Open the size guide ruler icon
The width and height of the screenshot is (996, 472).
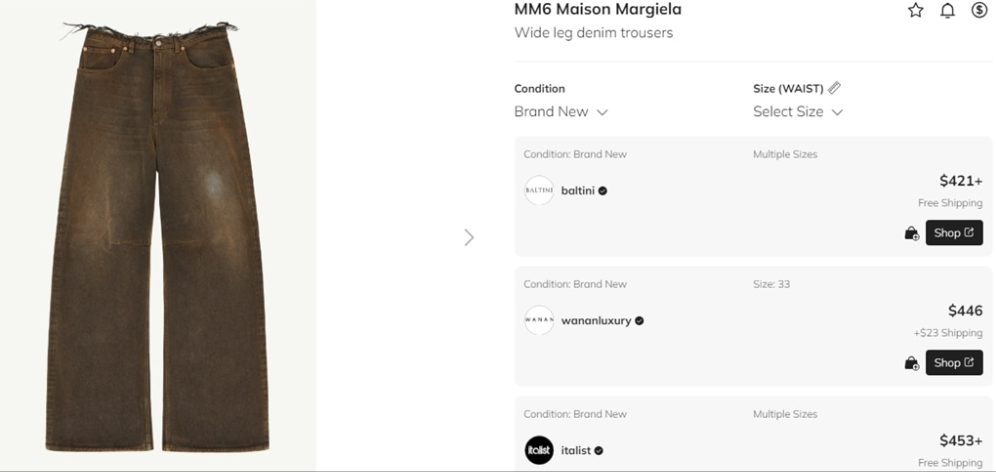pos(835,88)
